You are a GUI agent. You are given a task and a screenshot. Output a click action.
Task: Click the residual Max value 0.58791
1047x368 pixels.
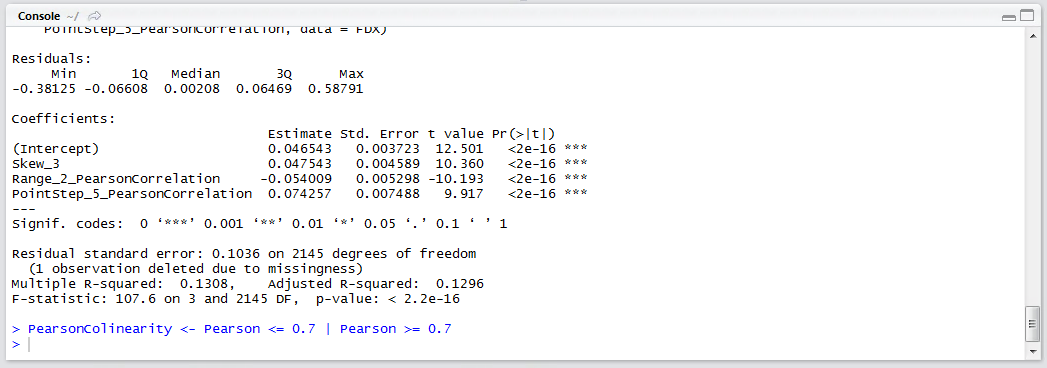coord(336,89)
